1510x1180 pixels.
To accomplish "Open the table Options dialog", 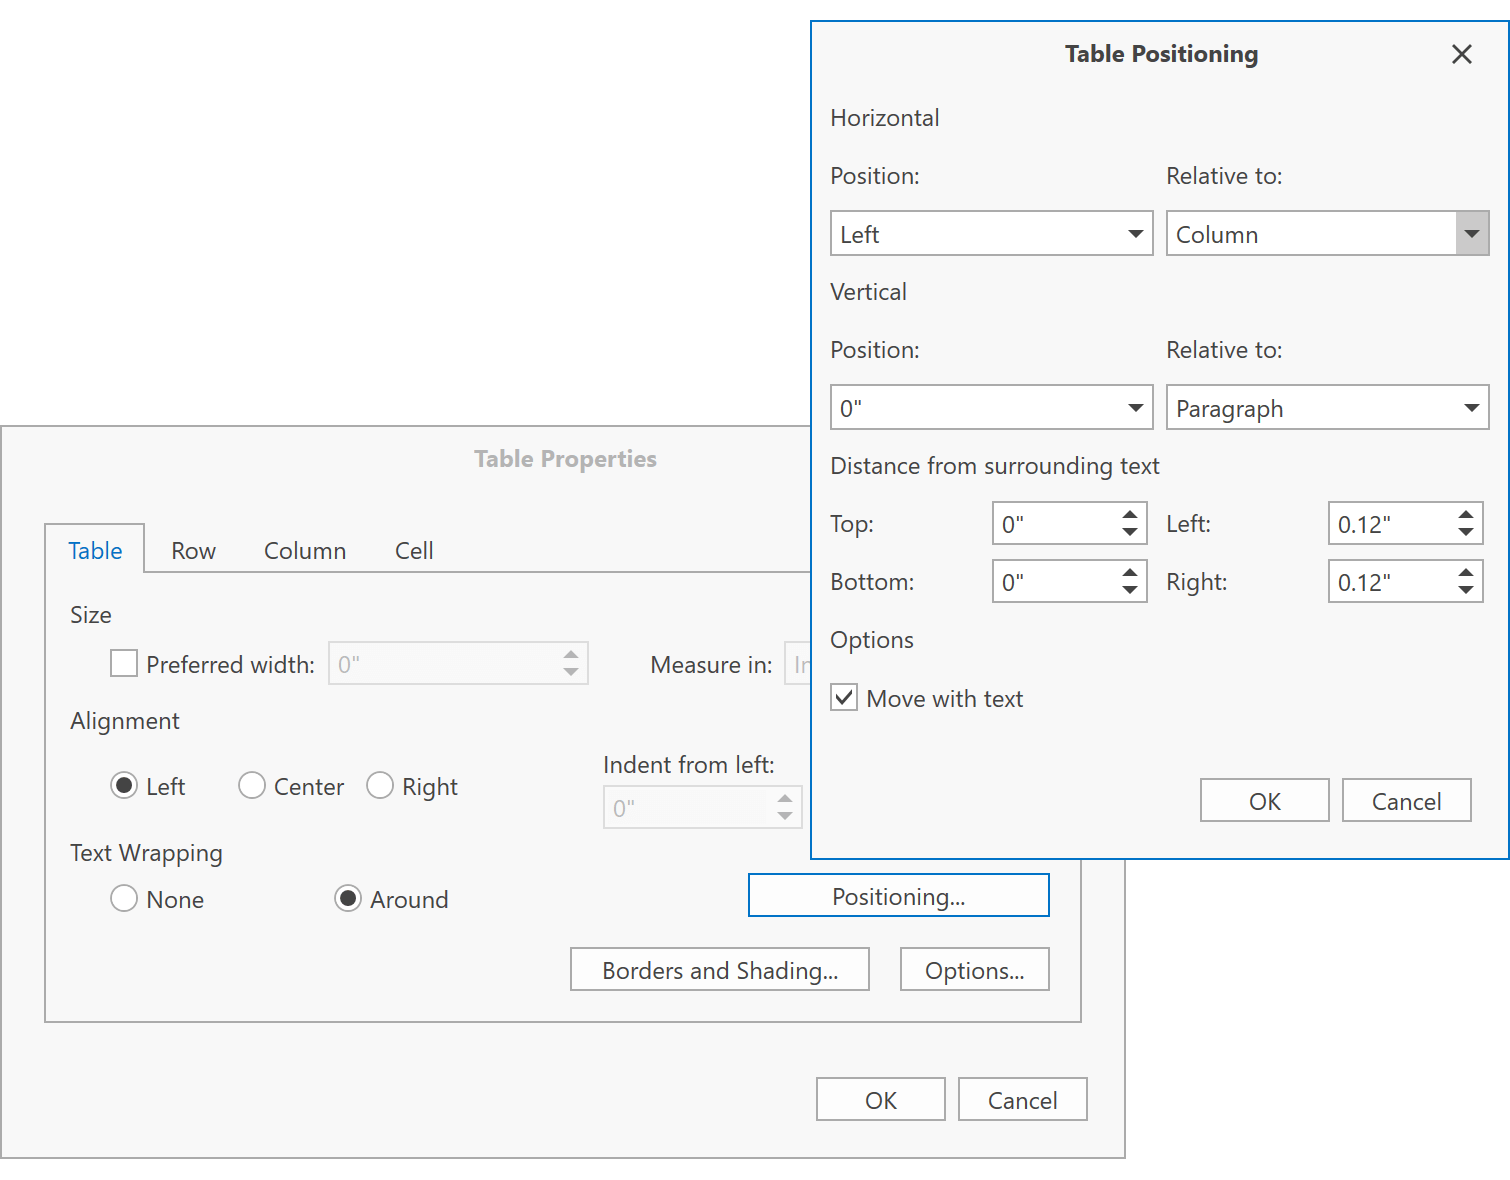I will tap(974, 969).
